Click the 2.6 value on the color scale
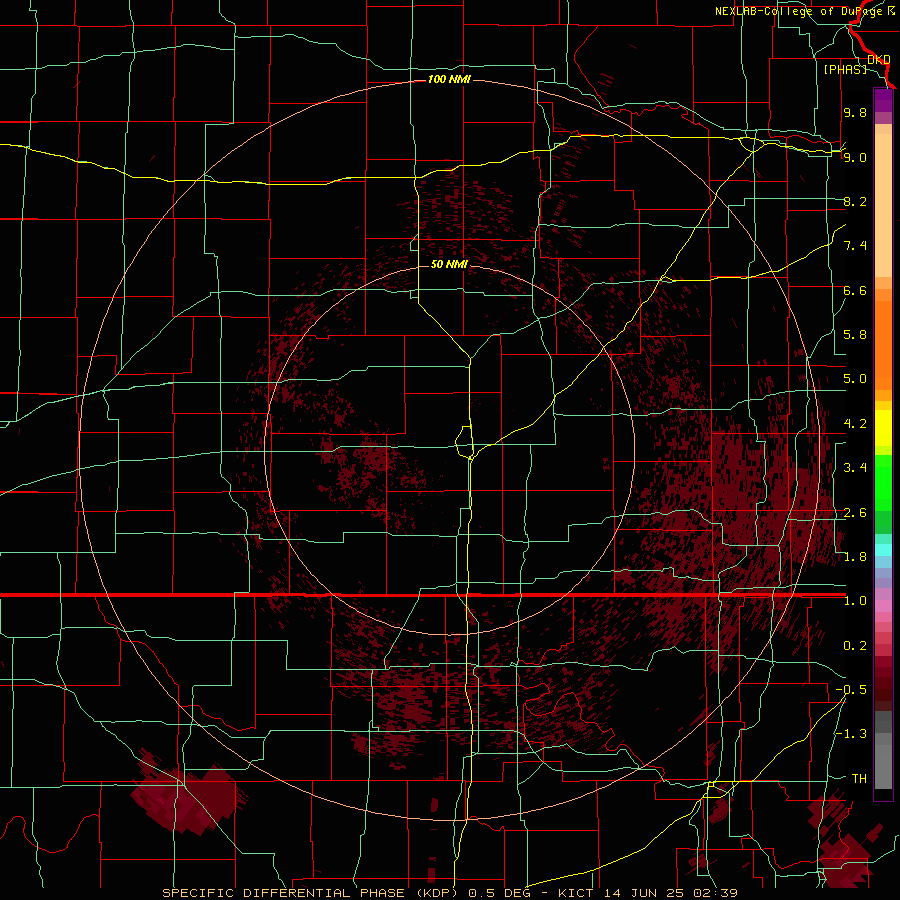The image size is (900, 900). click(855, 513)
